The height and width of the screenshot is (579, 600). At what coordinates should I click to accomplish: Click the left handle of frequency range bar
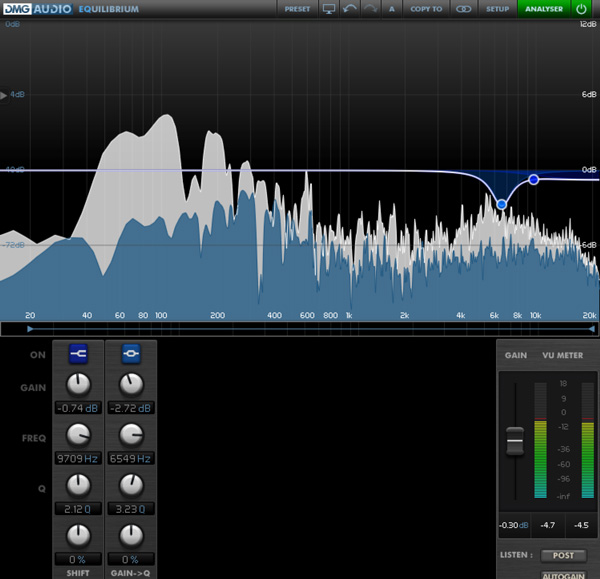point(30,329)
